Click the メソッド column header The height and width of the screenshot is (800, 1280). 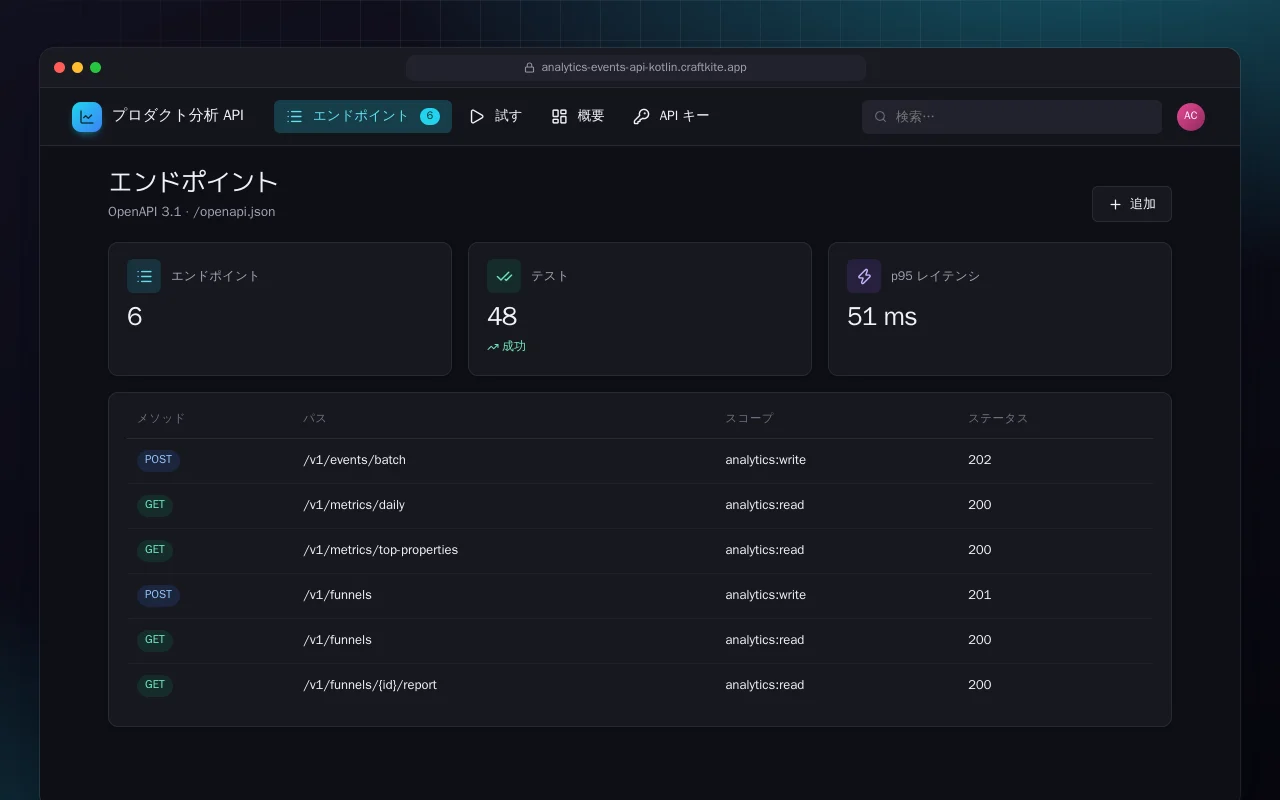pyautogui.click(x=161, y=418)
